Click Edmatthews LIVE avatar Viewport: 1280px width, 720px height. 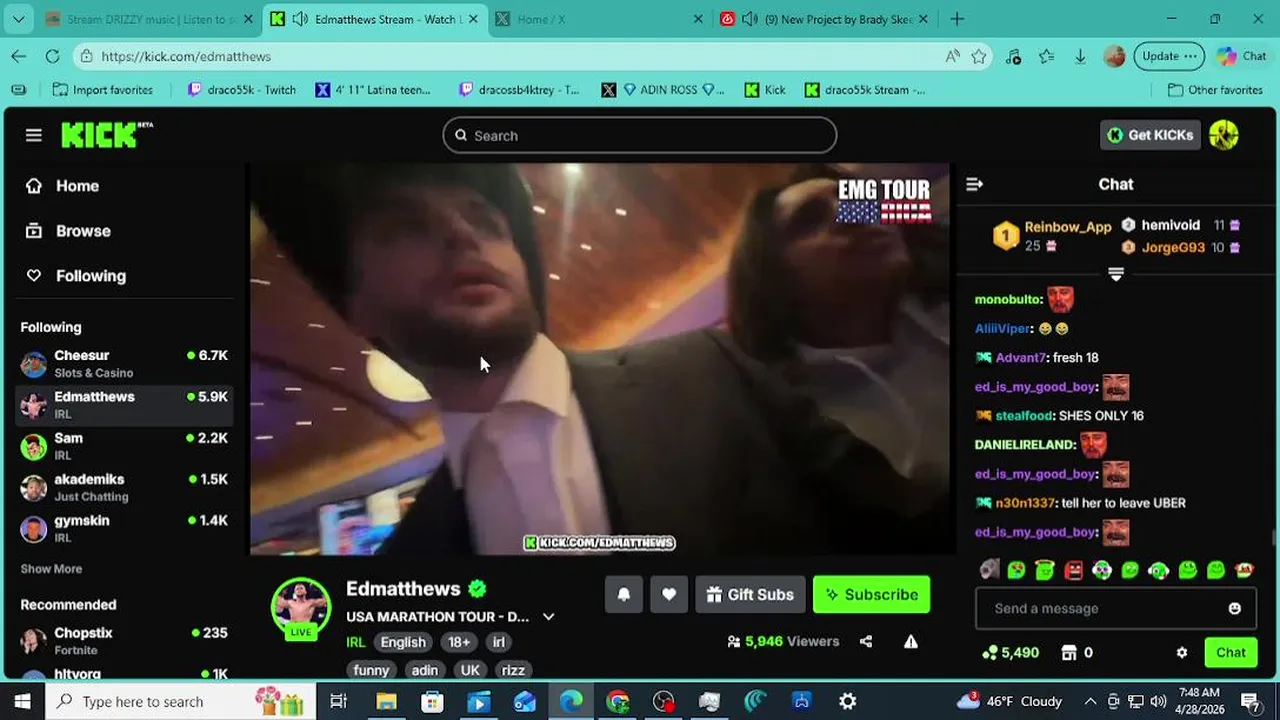pos(301,607)
